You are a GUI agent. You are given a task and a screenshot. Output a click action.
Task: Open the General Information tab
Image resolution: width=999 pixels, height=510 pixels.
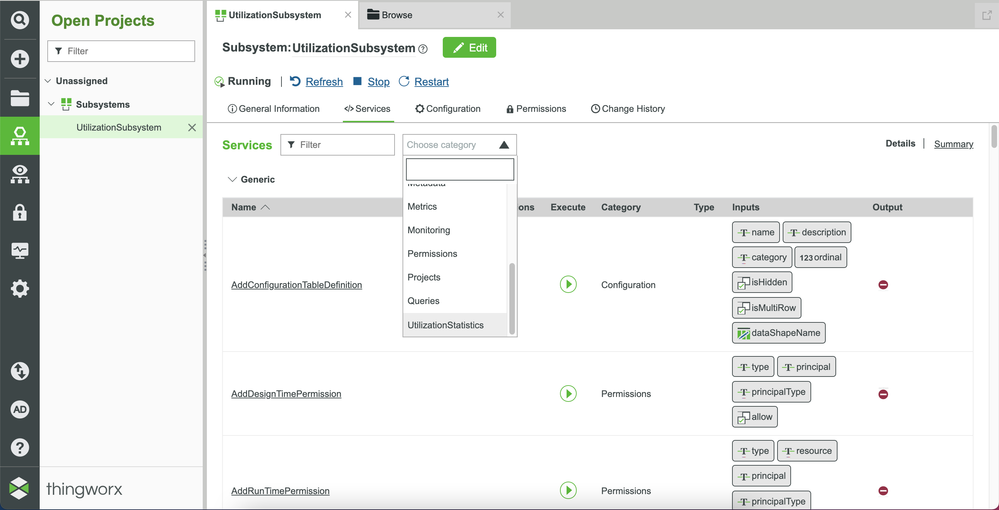pos(274,109)
